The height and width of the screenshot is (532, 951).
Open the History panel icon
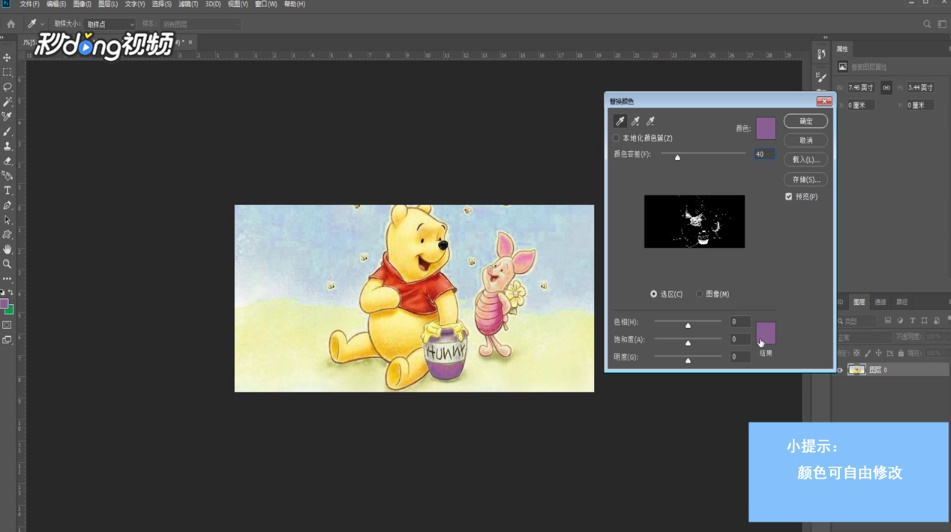(x=821, y=55)
